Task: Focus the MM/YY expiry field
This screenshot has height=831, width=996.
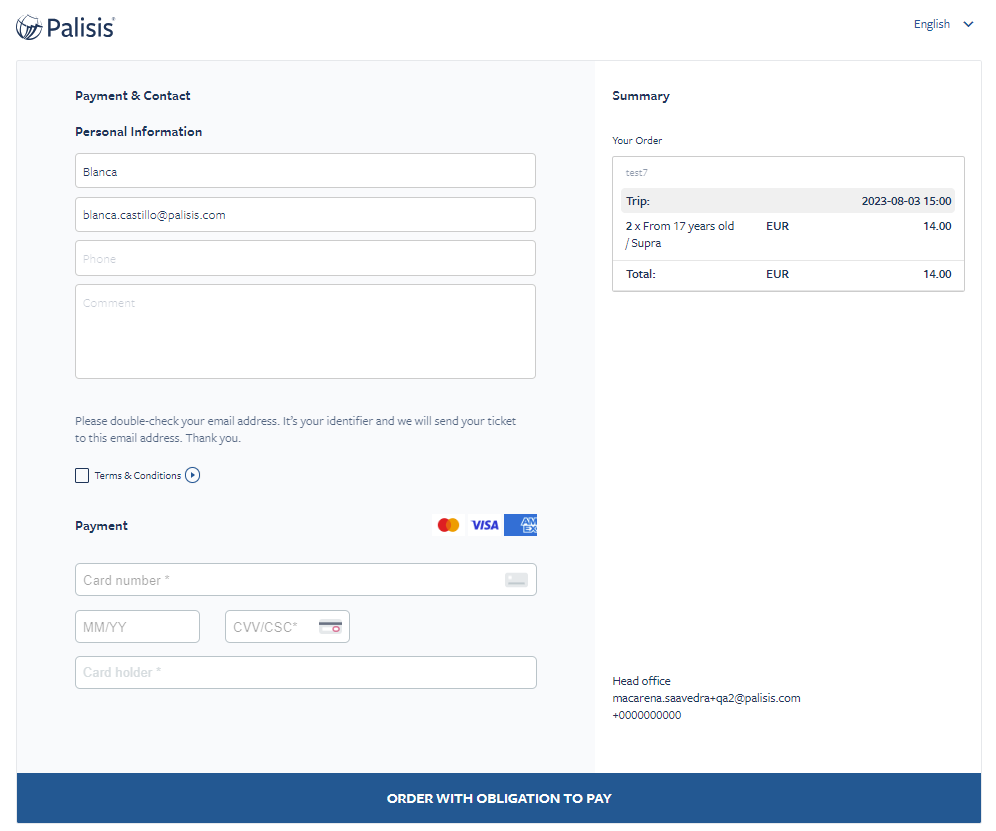Action: 137,626
